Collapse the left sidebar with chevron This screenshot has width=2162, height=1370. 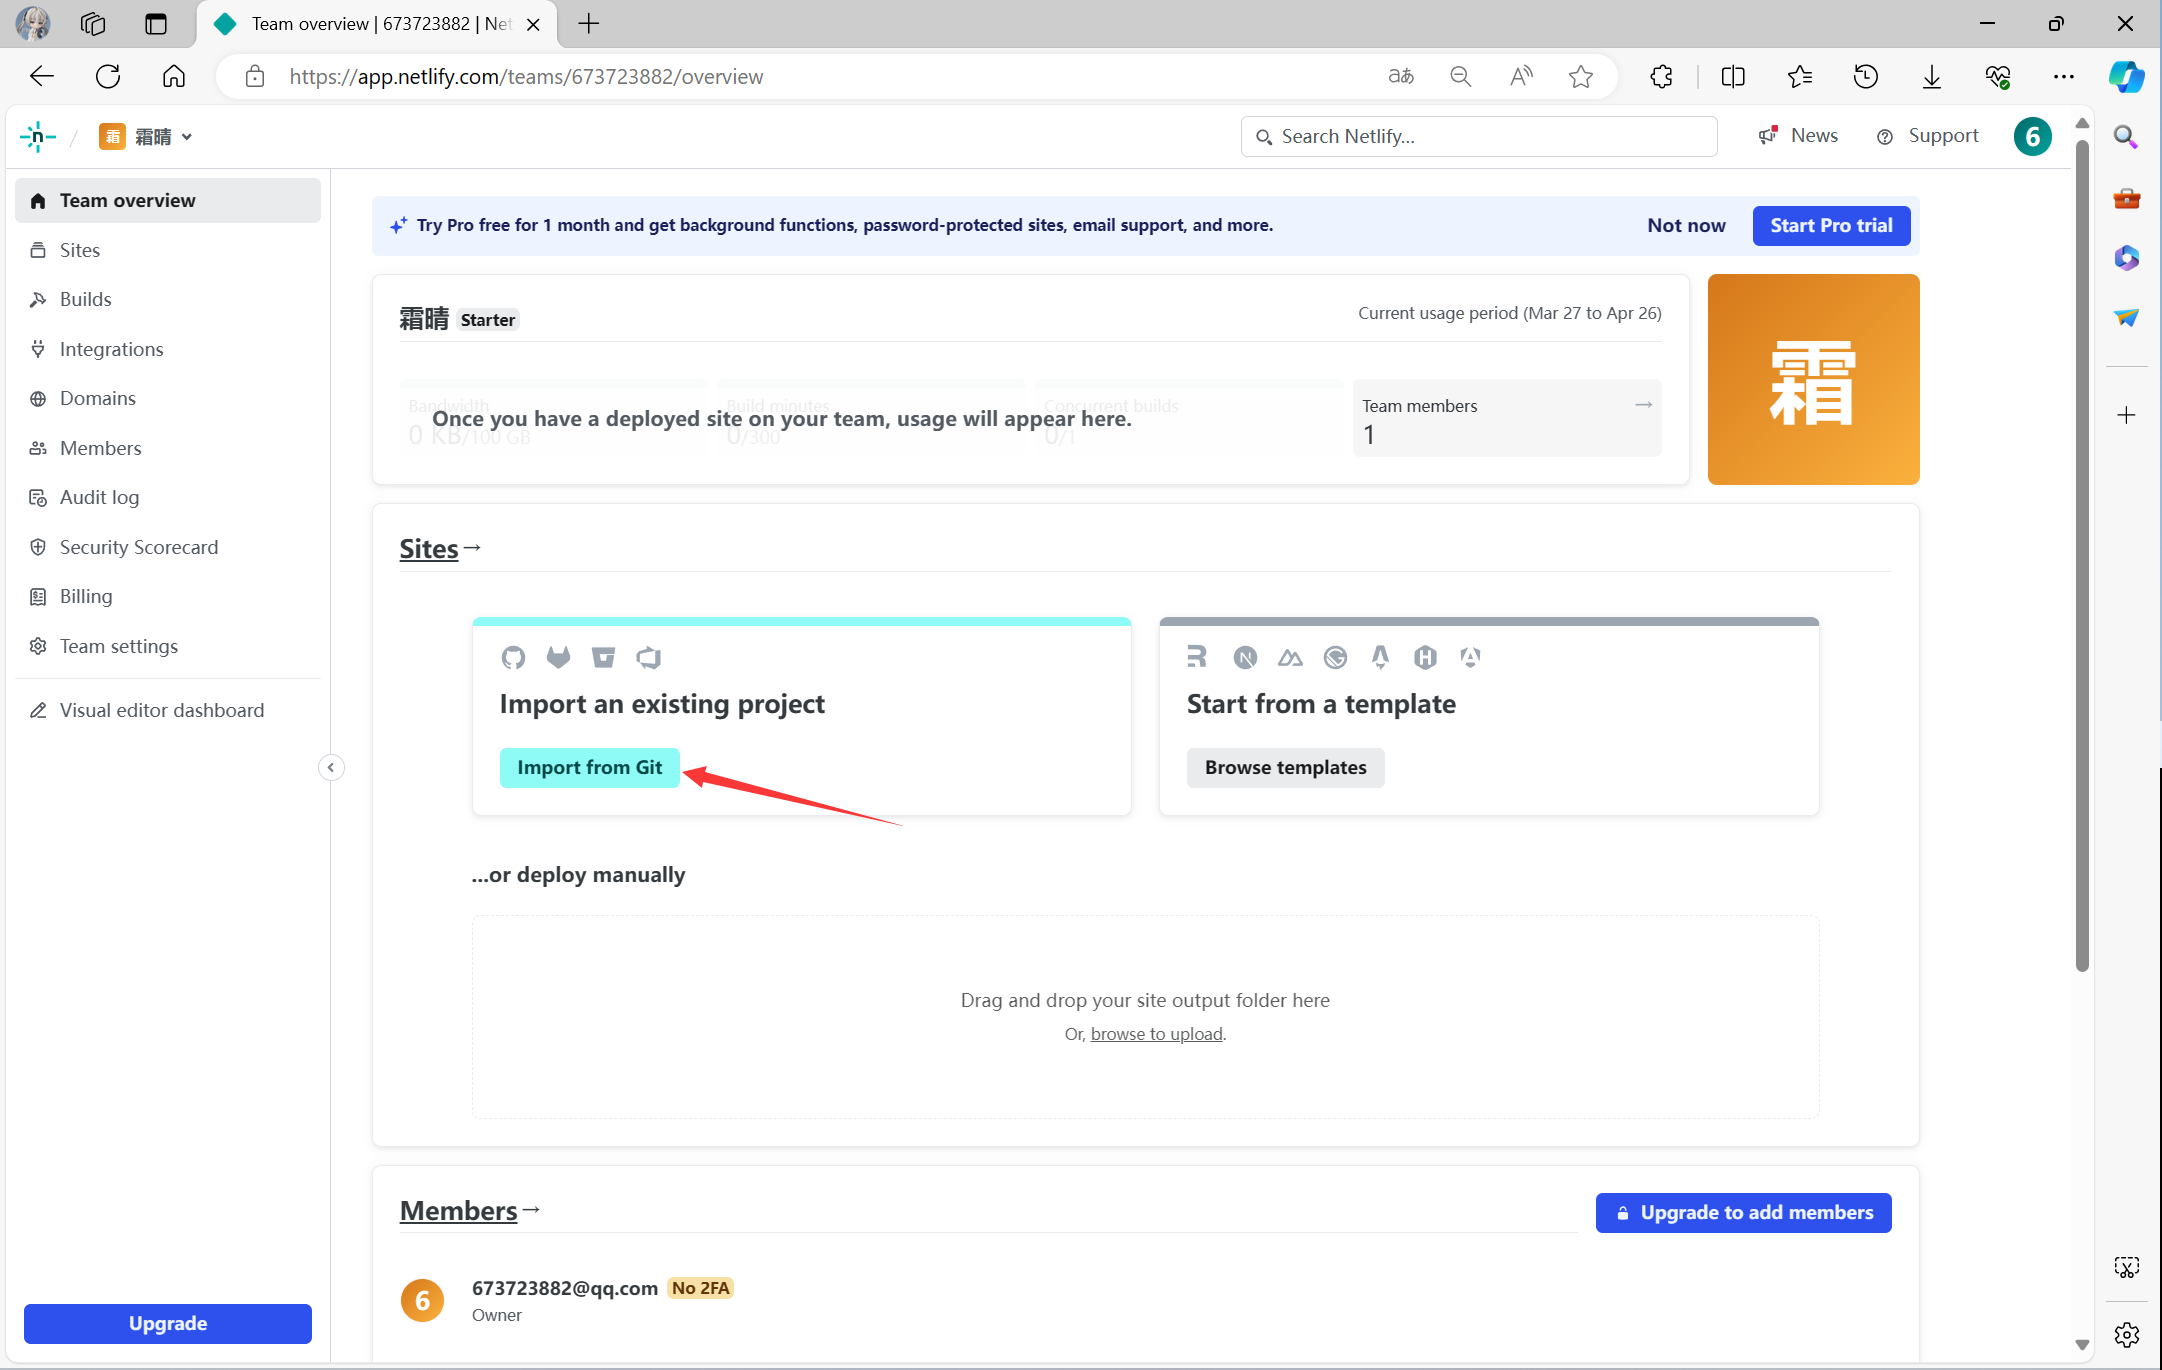(331, 767)
